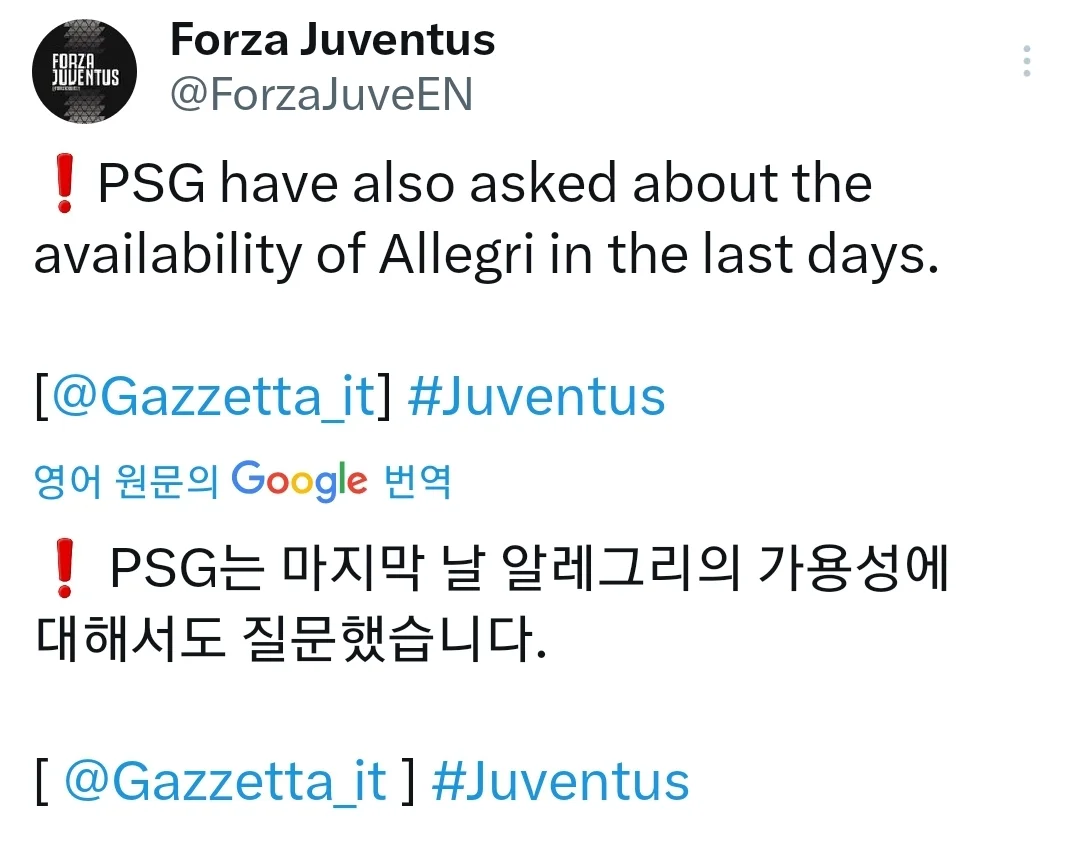Click the red exclamation emoji before Korean text

coord(66,574)
